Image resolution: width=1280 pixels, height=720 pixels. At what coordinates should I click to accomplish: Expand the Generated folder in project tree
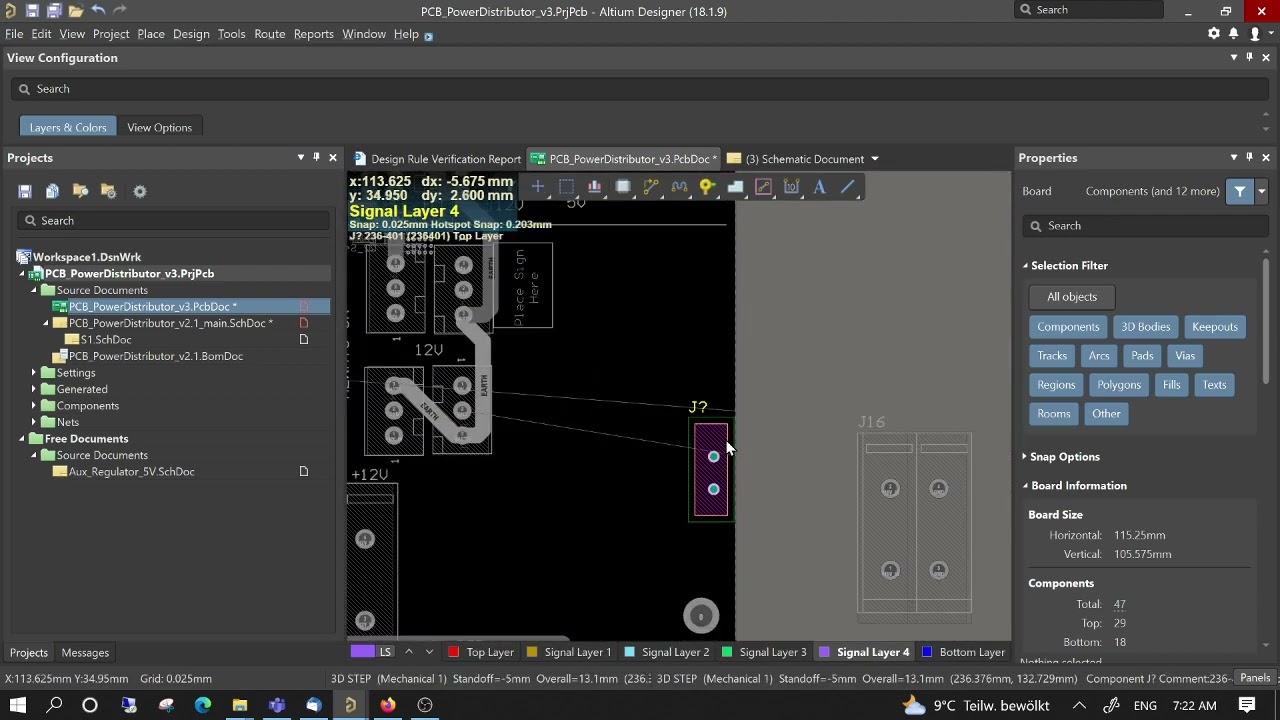click(x=34, y=389)
